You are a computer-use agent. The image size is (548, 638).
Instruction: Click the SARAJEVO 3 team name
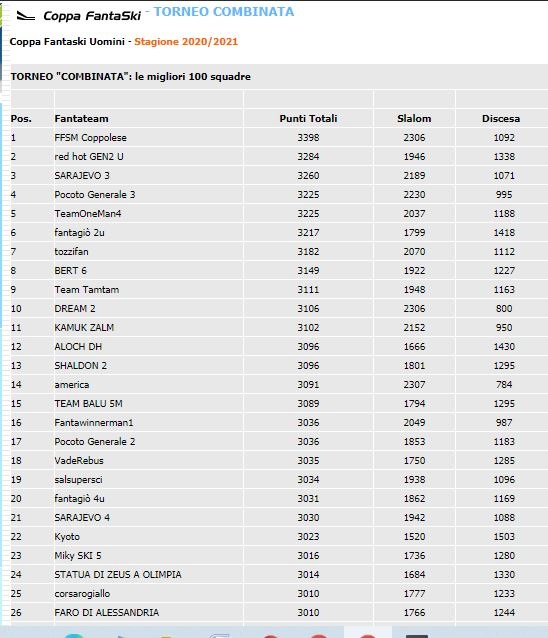(x=82, y=176)
